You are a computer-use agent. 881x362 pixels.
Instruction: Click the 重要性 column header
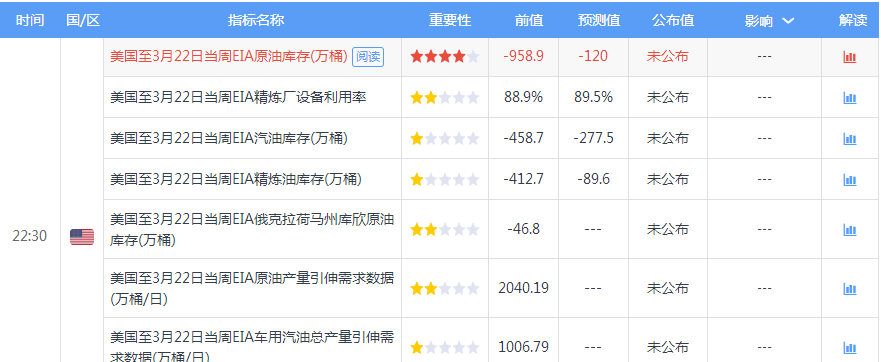point(450,21)
